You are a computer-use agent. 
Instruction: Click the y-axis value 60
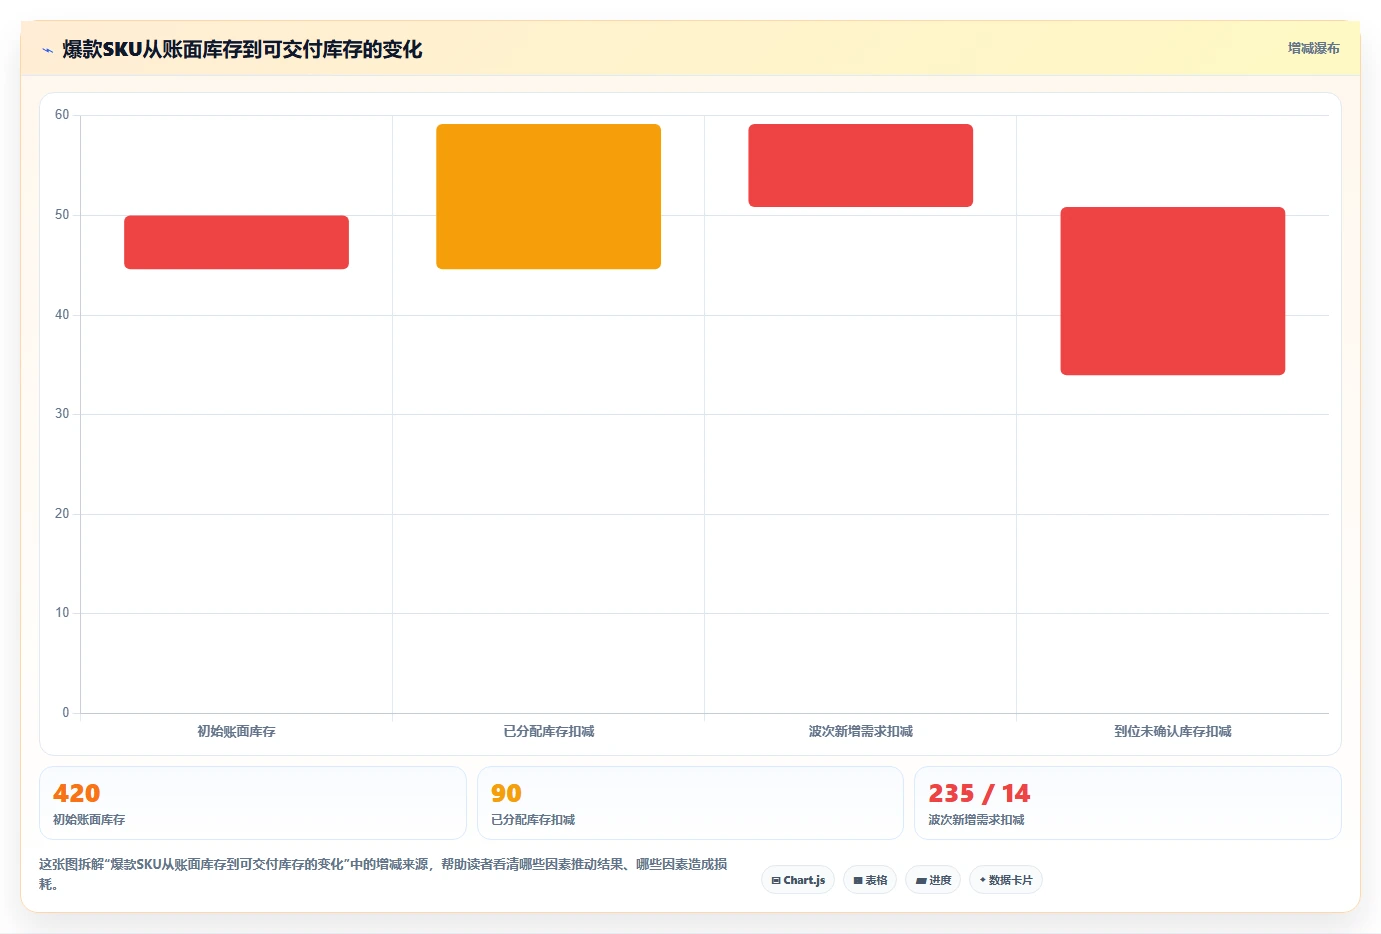[62, 115]
